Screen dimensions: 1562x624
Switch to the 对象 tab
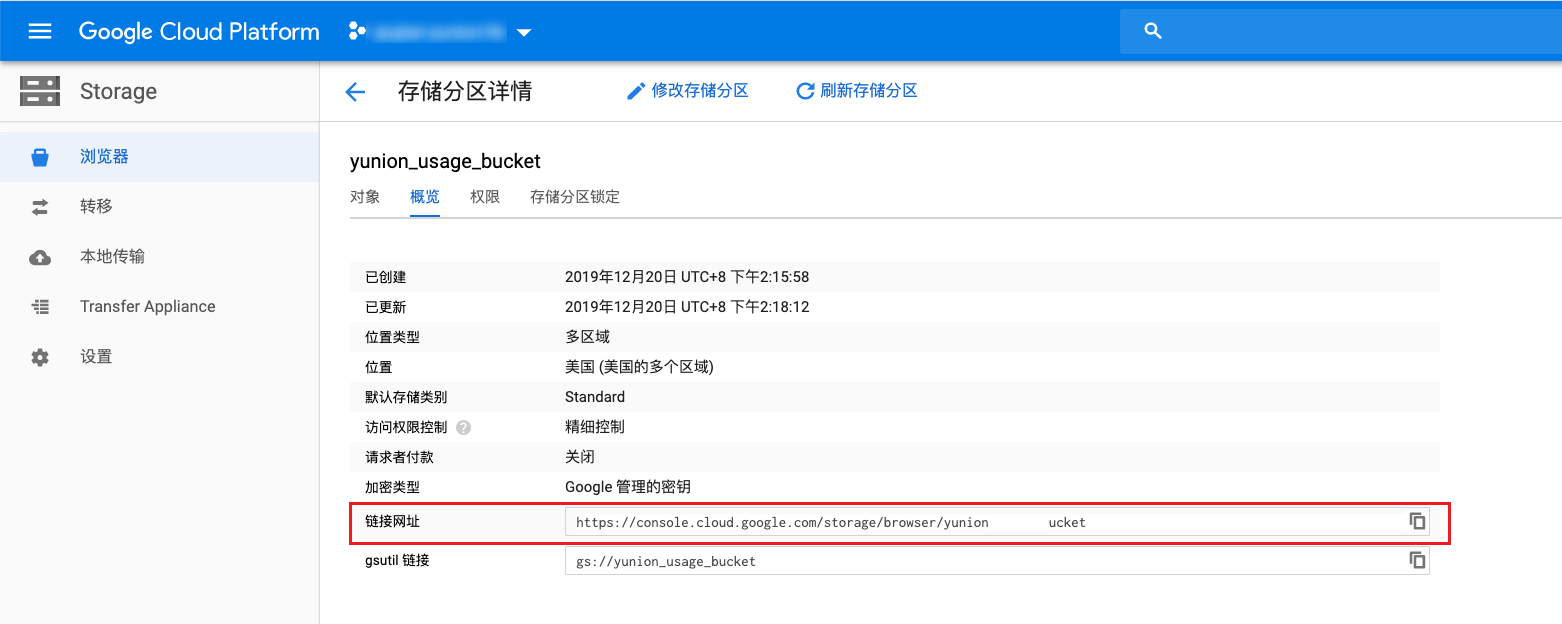[365, 197]
